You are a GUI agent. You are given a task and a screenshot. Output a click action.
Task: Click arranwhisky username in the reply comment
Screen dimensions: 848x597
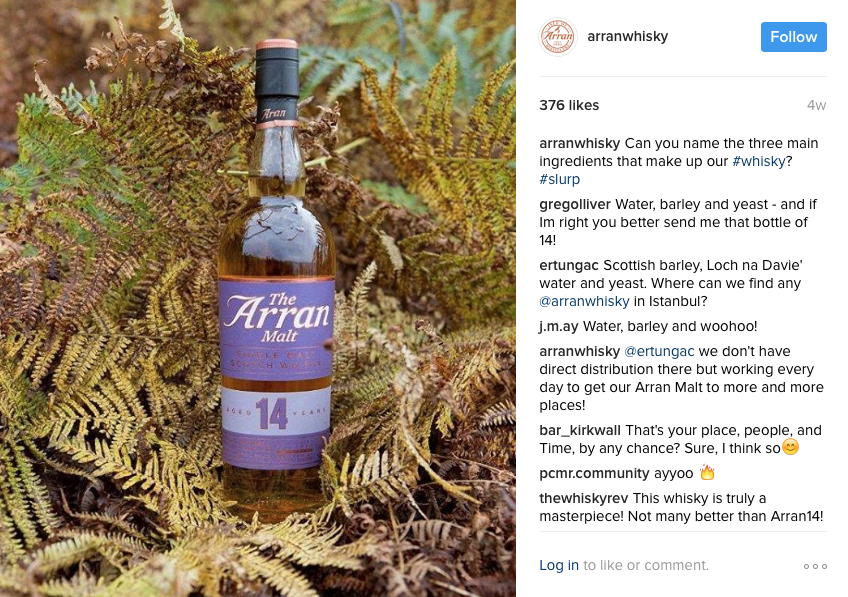579,351
